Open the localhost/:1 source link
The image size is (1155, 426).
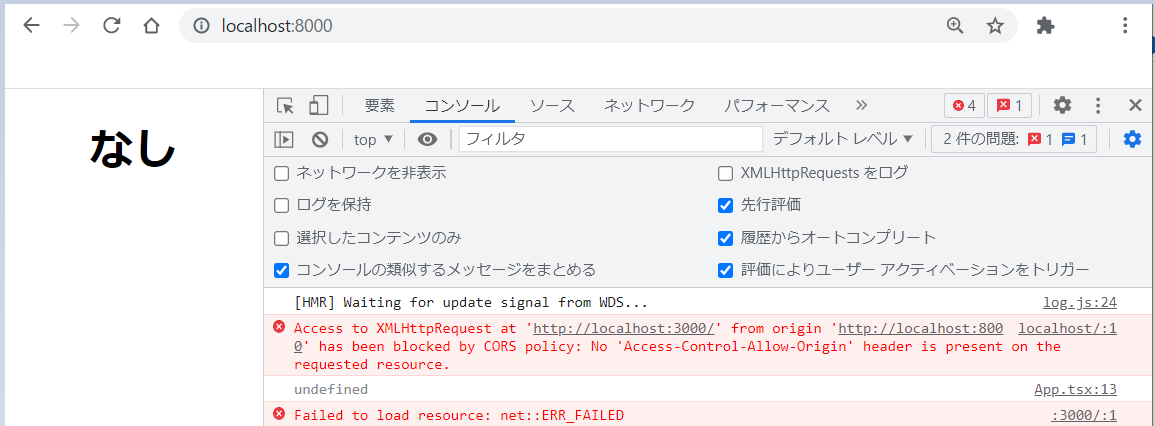(1067, 328)
